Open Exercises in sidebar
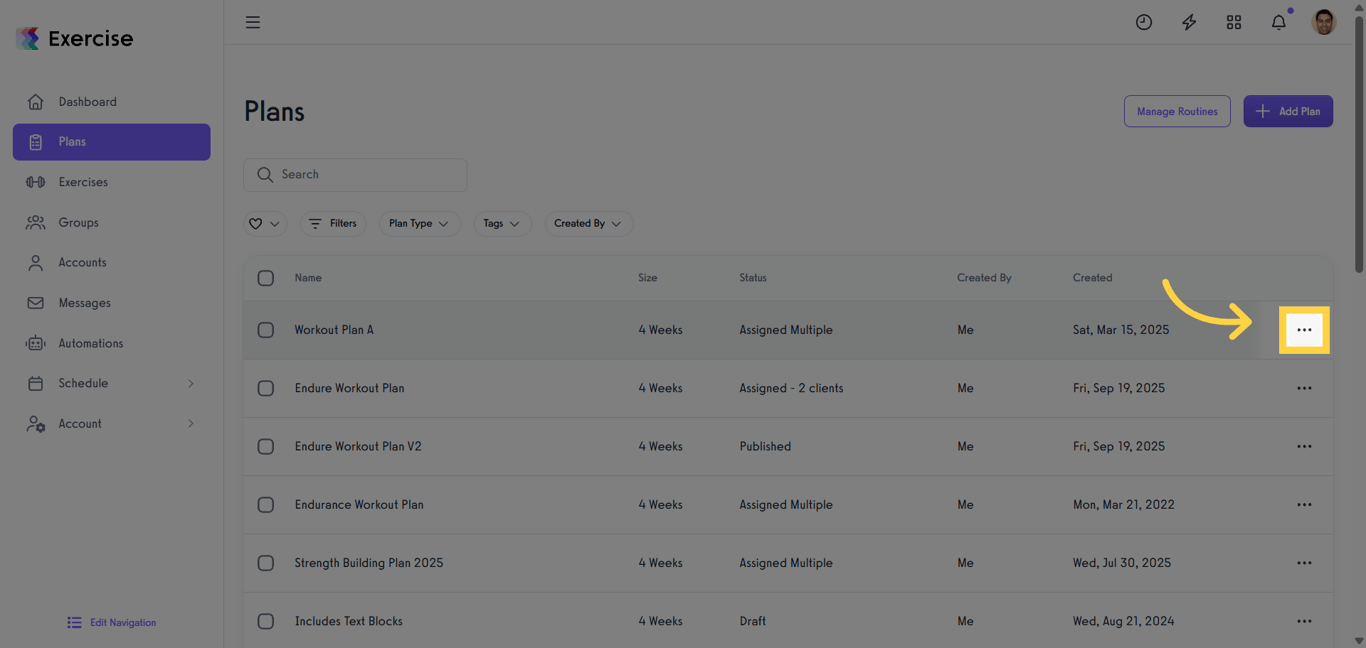This screenshot has width=1366, height=648. 111,182
